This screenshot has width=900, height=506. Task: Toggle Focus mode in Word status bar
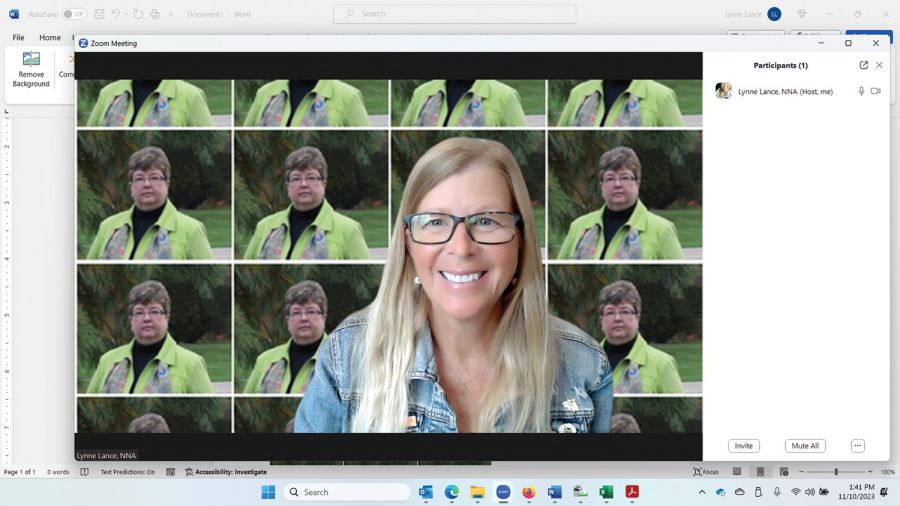705,471
